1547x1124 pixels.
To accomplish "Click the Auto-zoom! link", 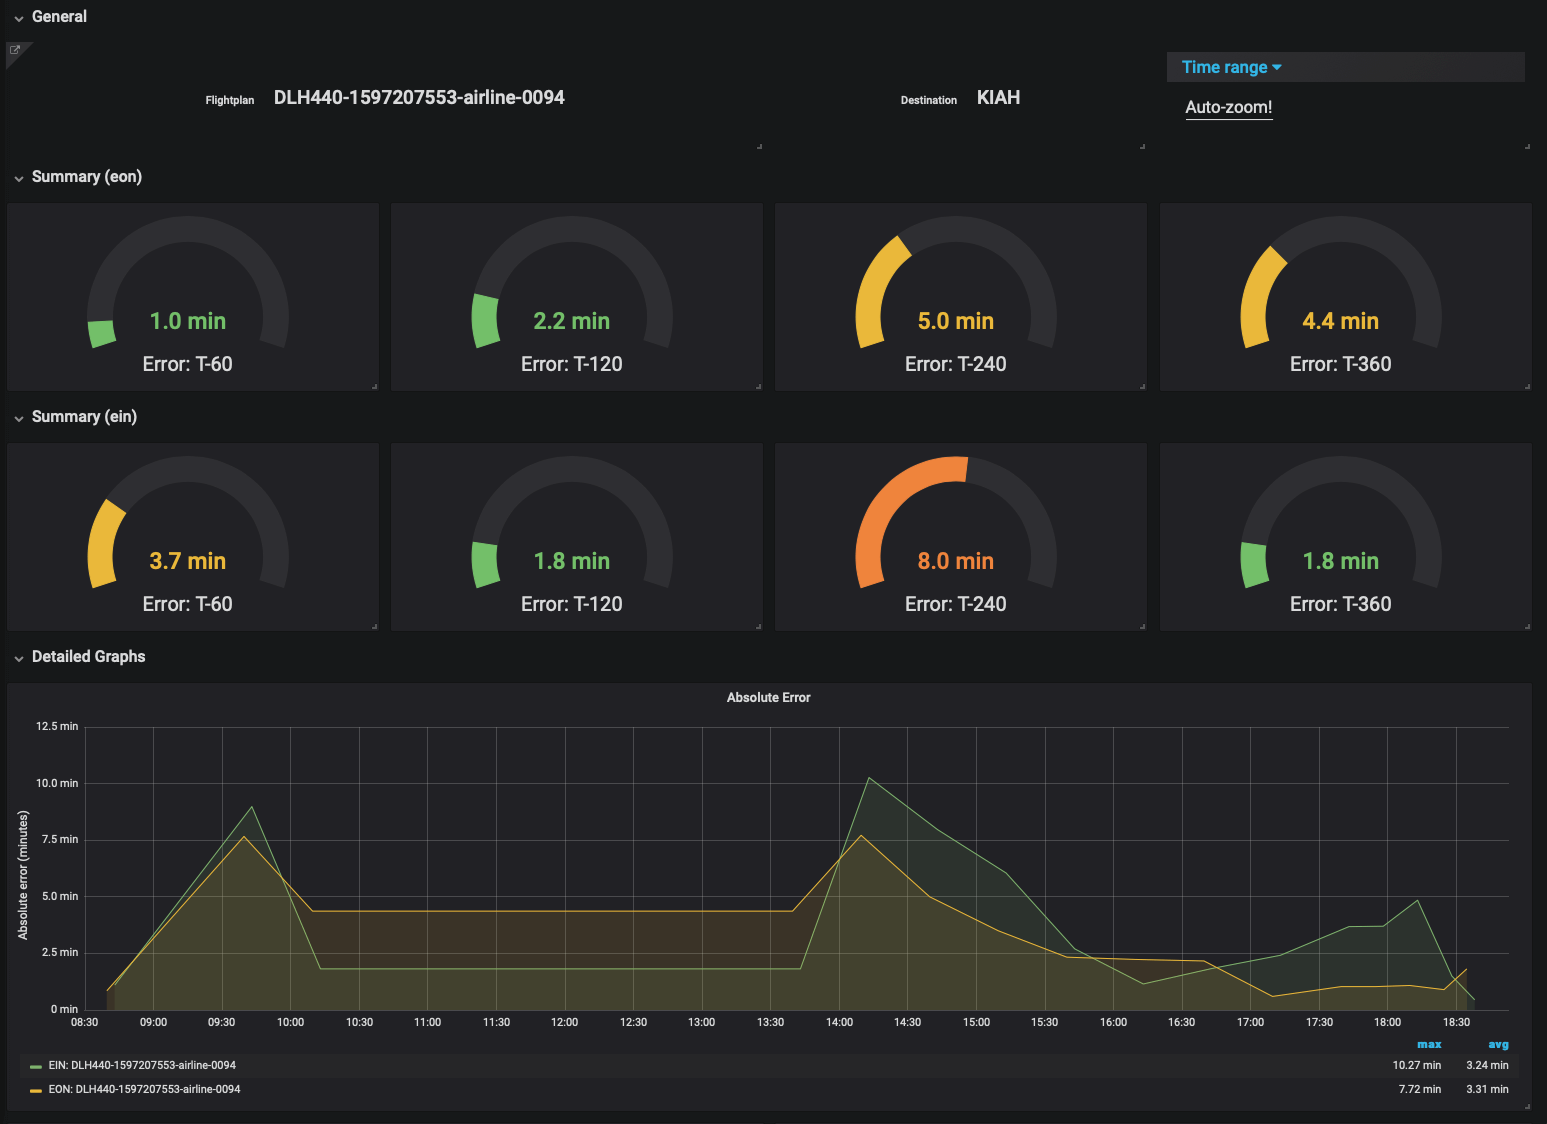I will coord(1229,107).
